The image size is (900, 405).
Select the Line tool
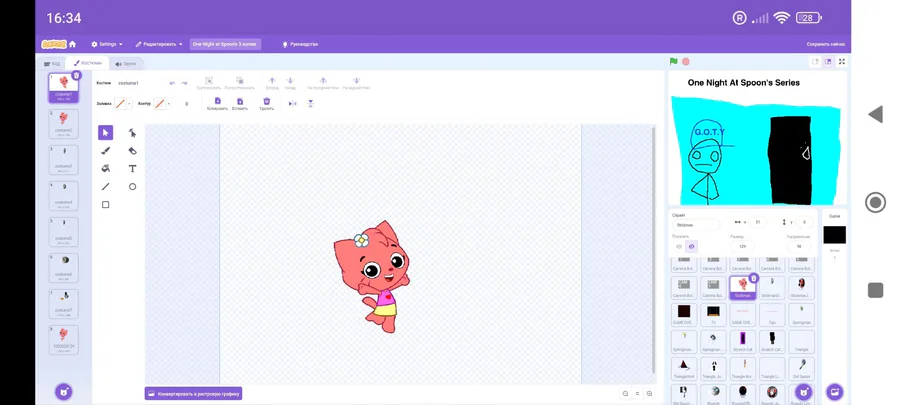pos(105,186)
